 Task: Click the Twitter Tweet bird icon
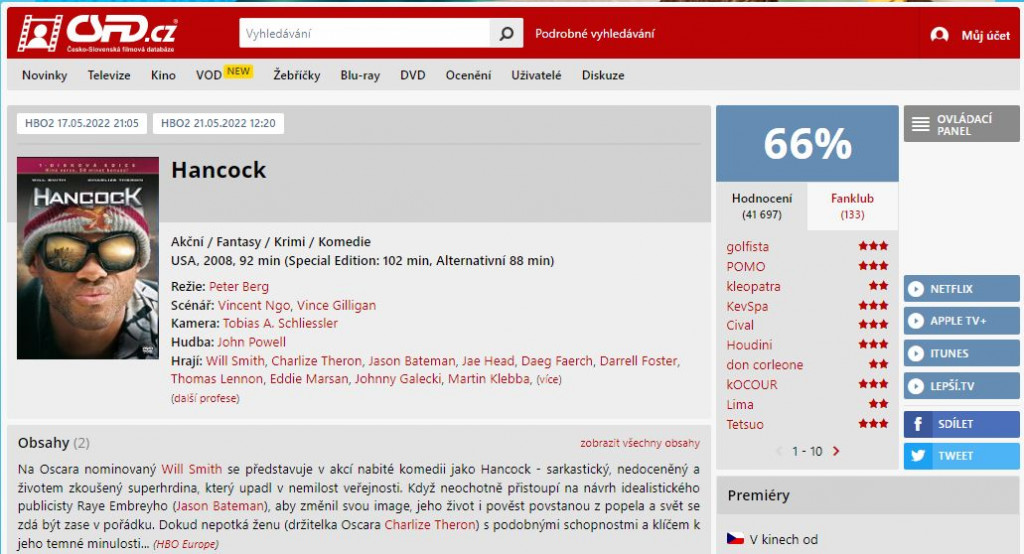(x=918, y=455)
